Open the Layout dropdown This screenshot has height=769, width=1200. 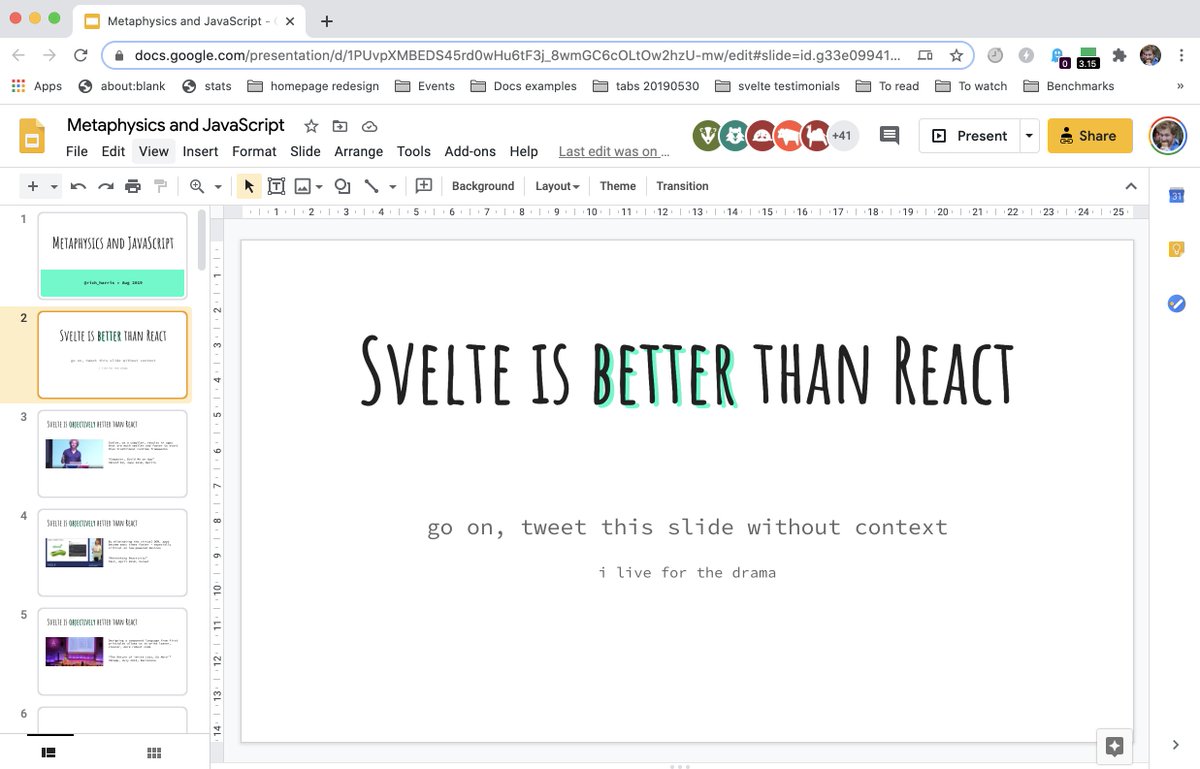click(557, 186)
